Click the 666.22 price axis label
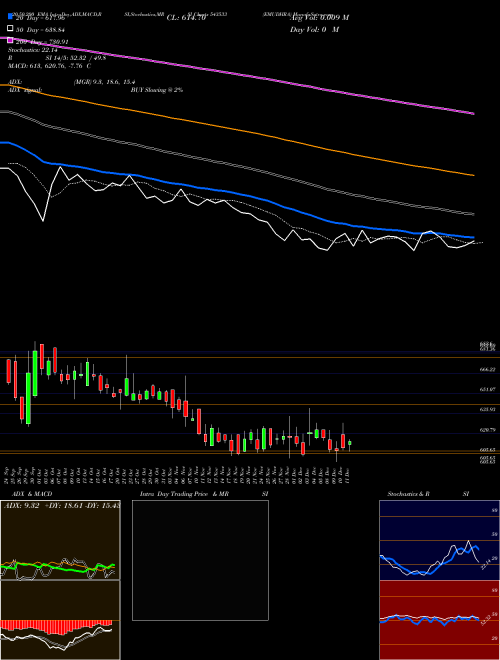Viewport: 500px width, 660px height. tap(487, 369)
